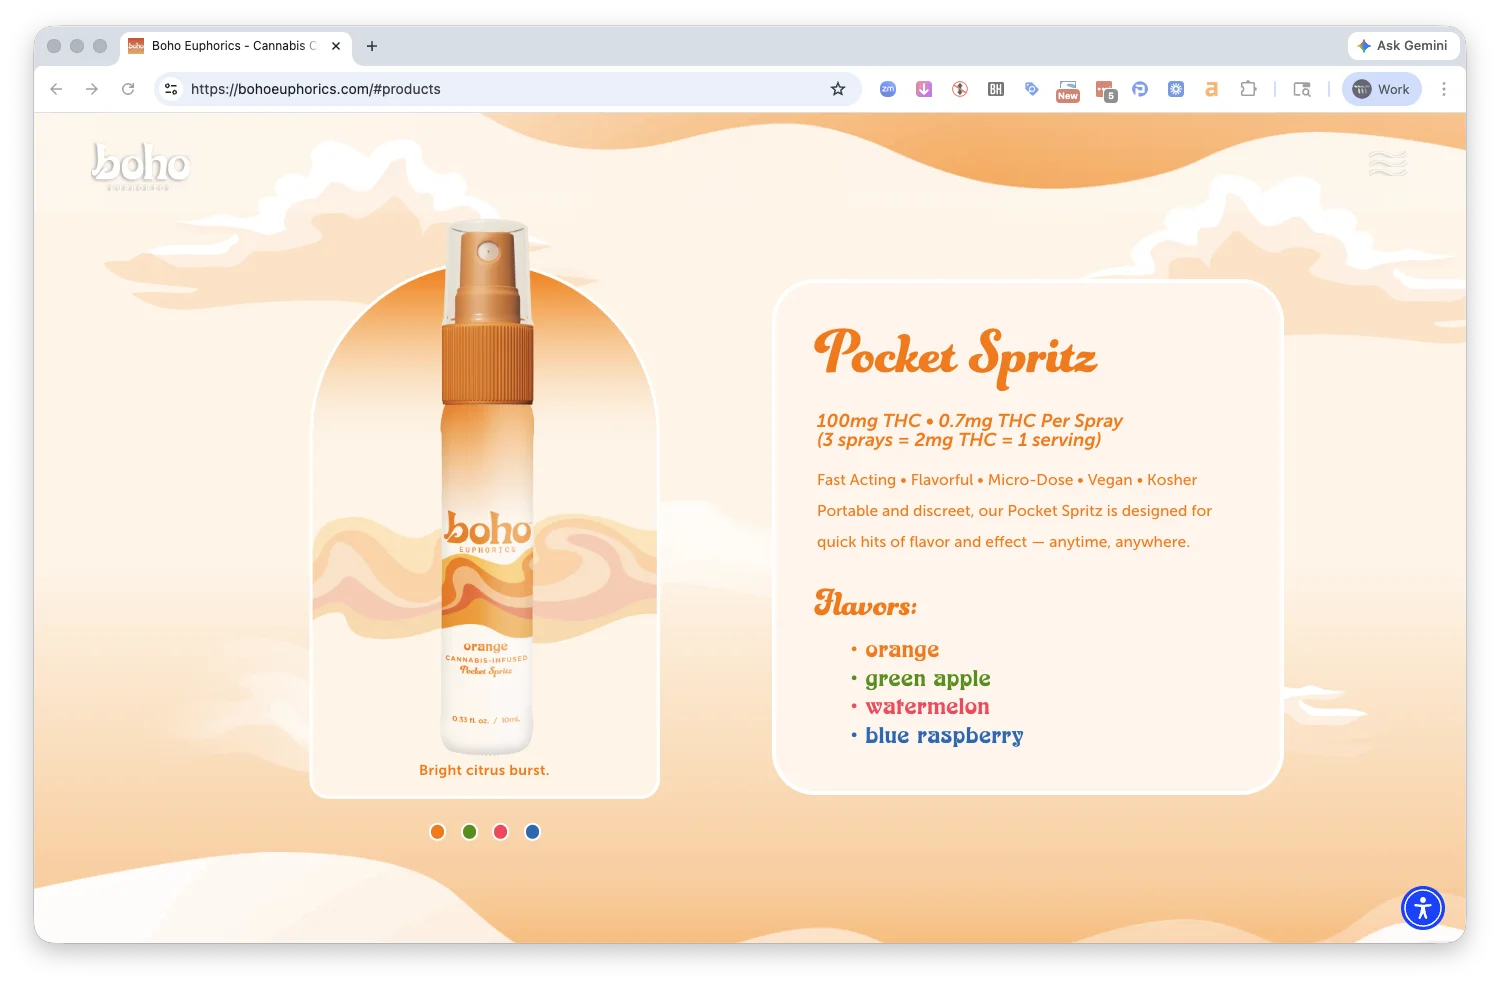Open Chrome's three-dot menu

(1443, 89)
